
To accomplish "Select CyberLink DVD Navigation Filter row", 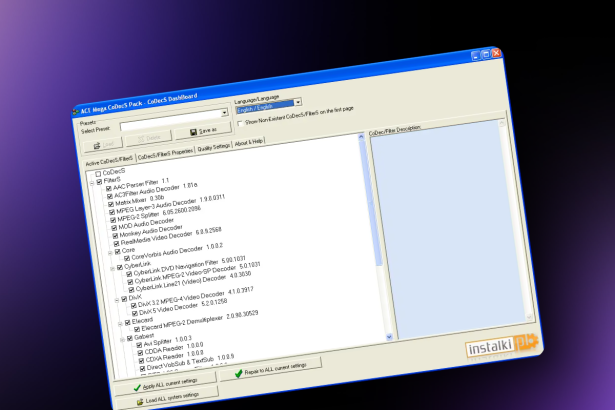I will pyautogui.click(x=189, y=266).
